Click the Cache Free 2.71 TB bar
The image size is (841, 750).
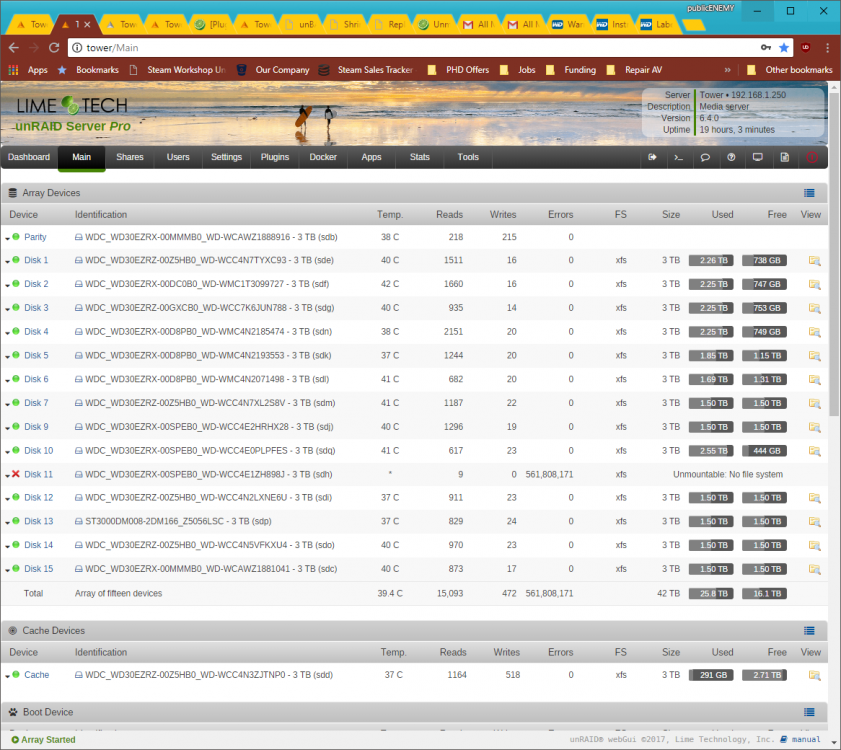tap(764, 675)
